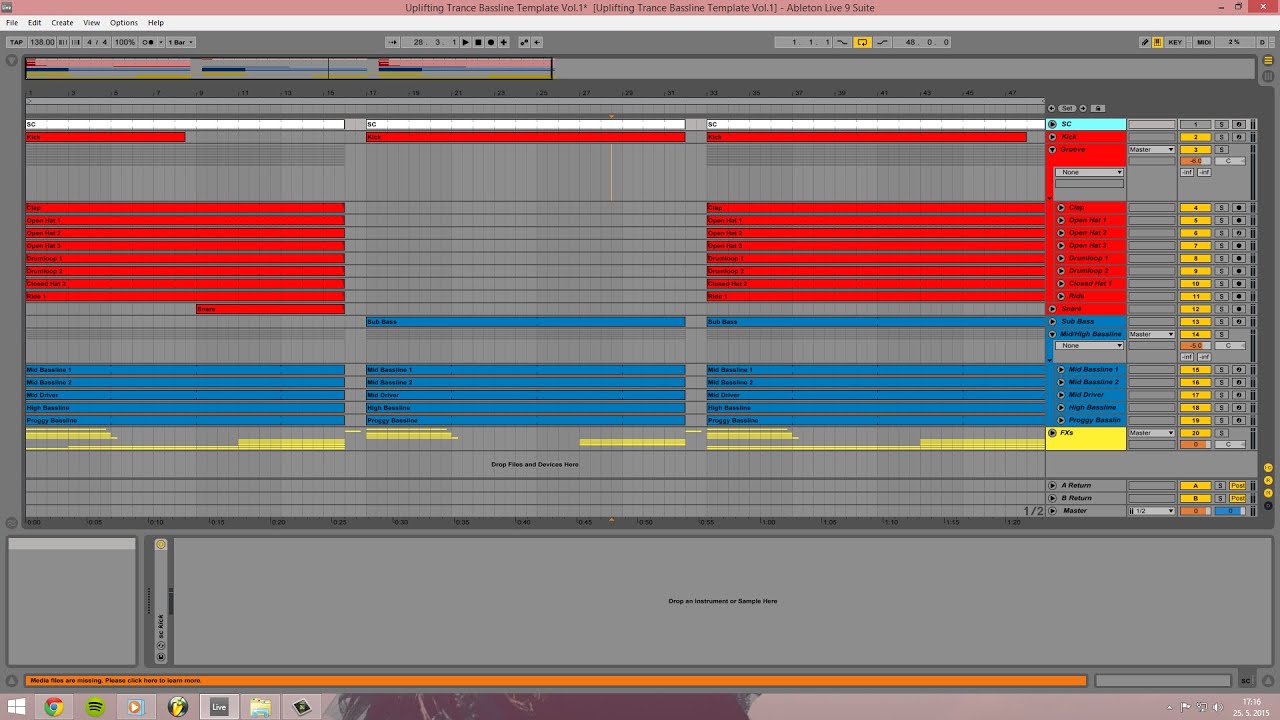1280x720 pixels.
Task: Click the TAP tempo button
Action: point(16,42)
